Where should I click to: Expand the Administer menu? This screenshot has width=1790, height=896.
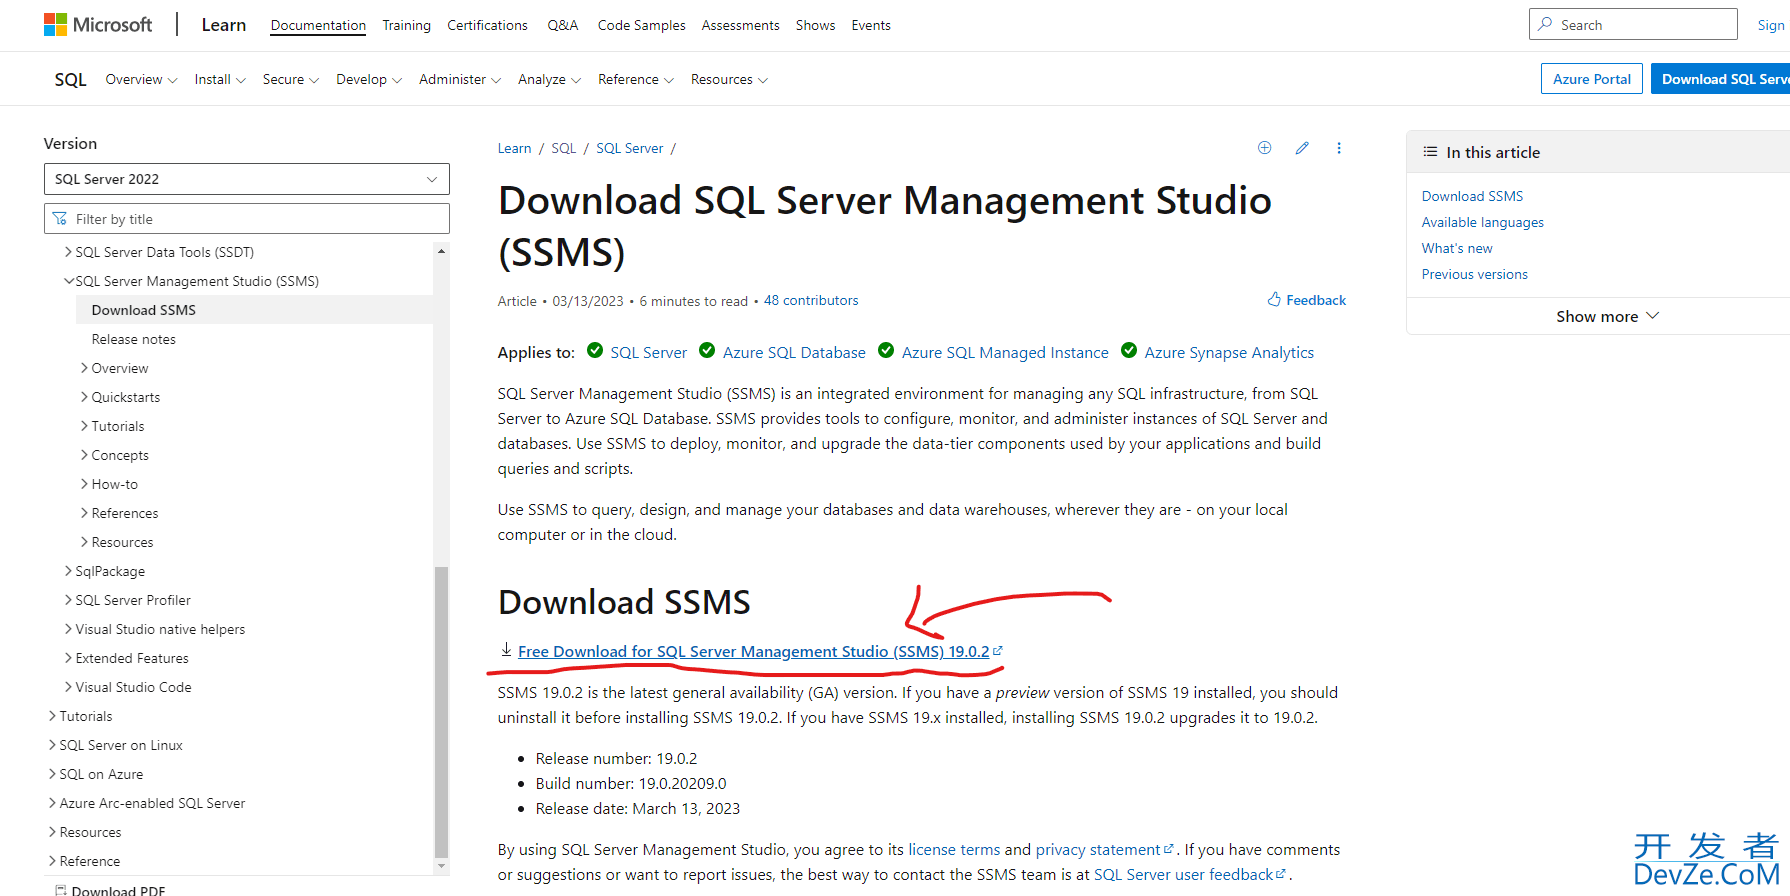(460, 79)
